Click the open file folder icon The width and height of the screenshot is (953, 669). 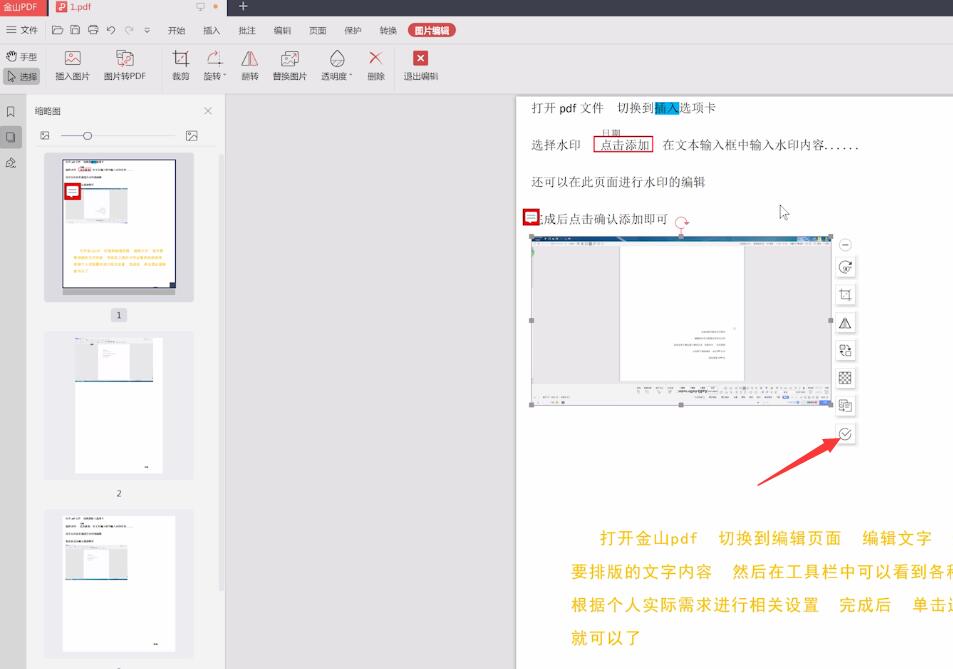57,30
